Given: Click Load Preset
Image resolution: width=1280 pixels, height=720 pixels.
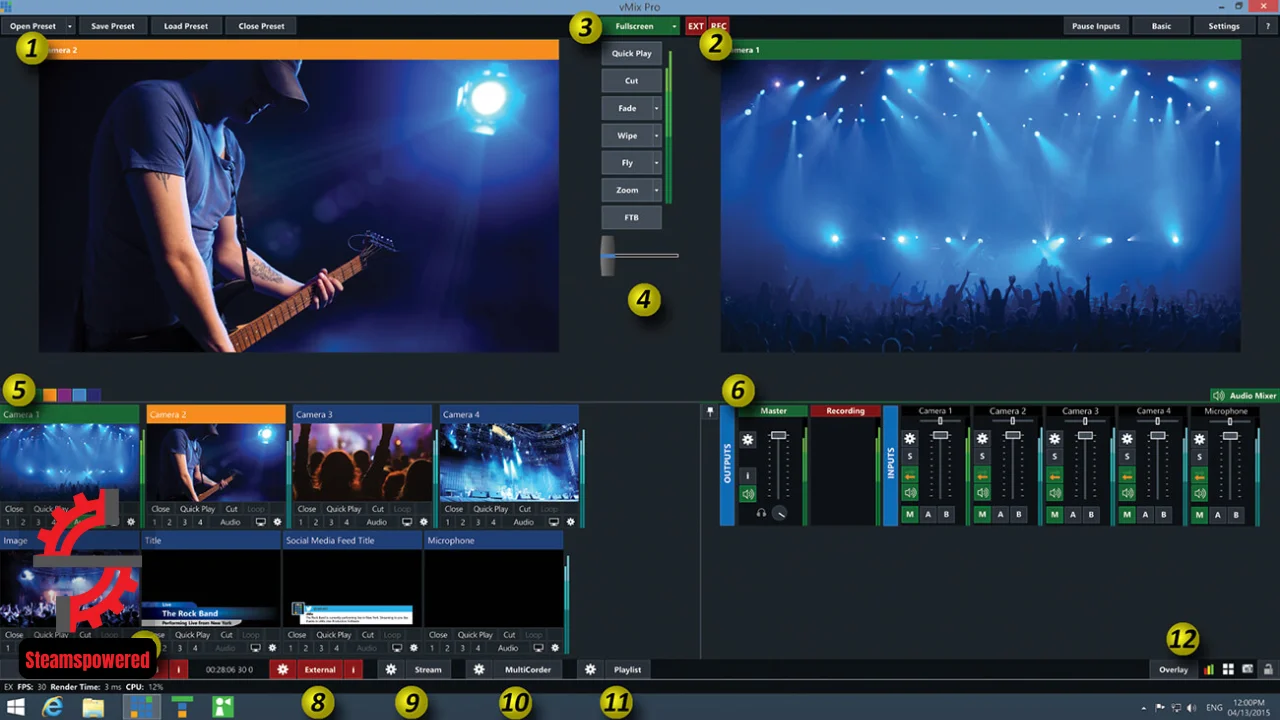Looking at the screenshot, I should 186,26.
